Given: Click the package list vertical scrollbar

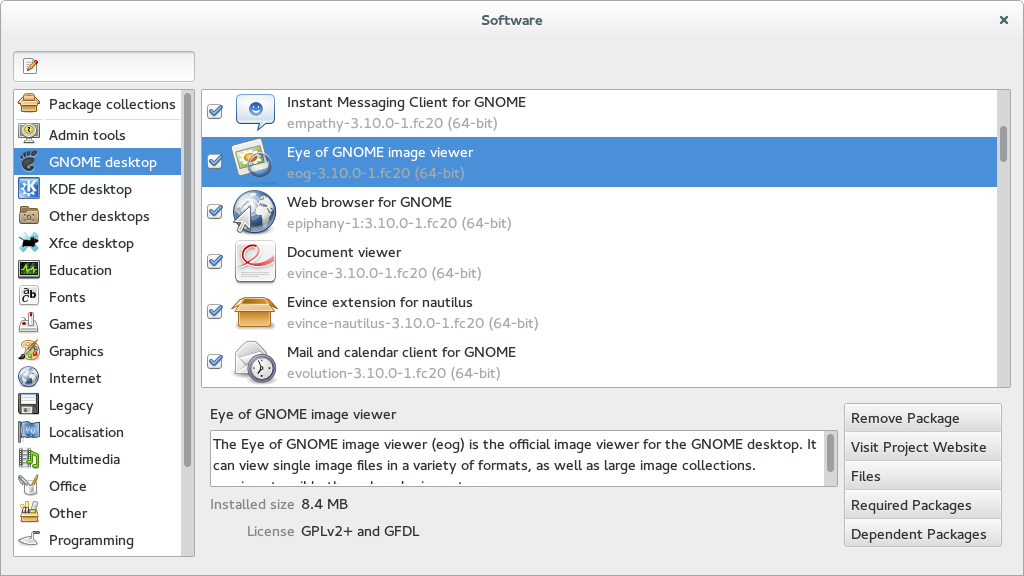Looking at the screenshot, I should coord(1003,145).
